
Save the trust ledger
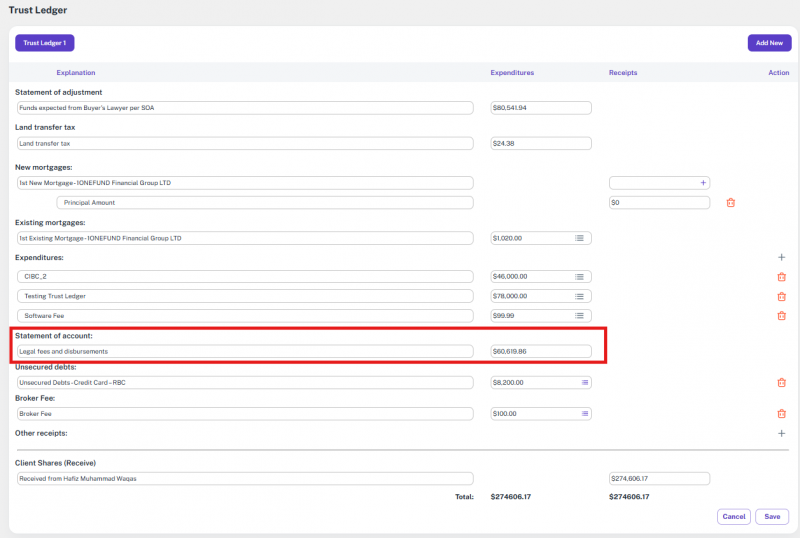[772, 517]
